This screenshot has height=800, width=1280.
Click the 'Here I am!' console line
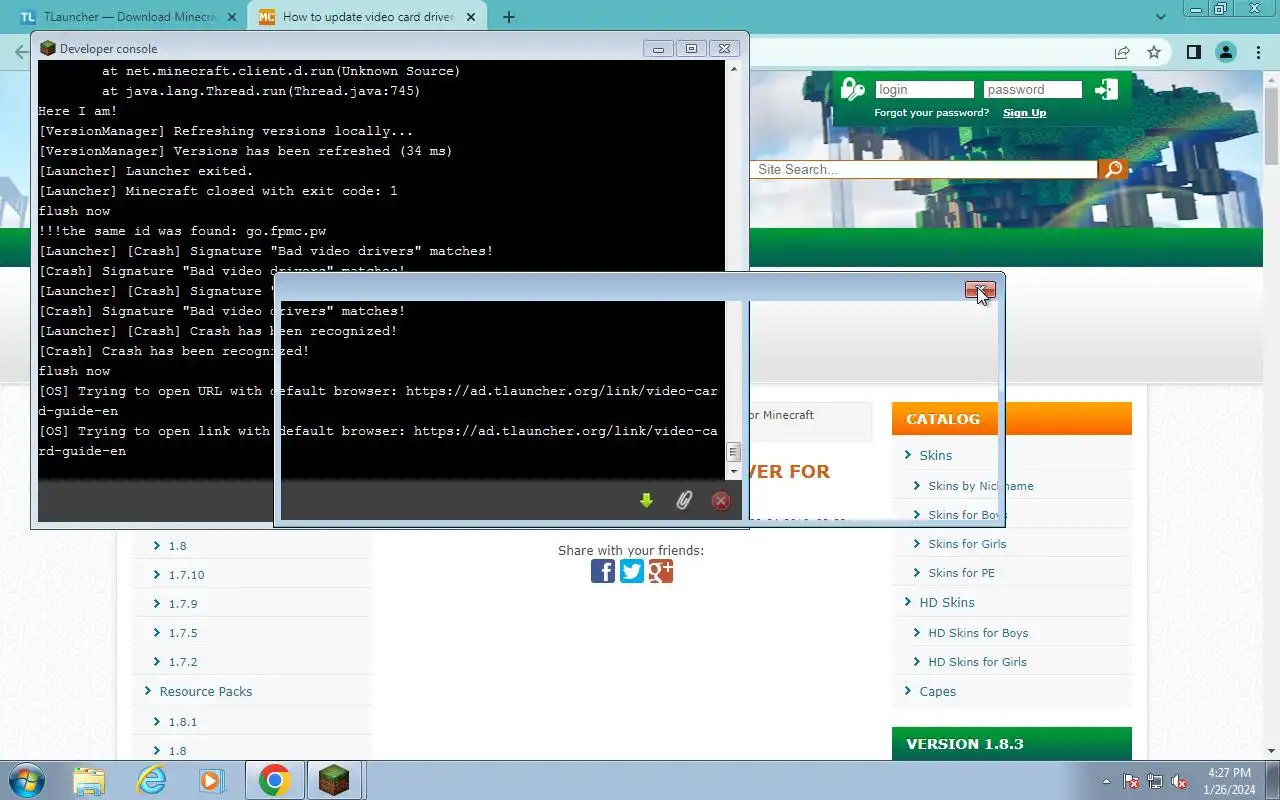78,111
